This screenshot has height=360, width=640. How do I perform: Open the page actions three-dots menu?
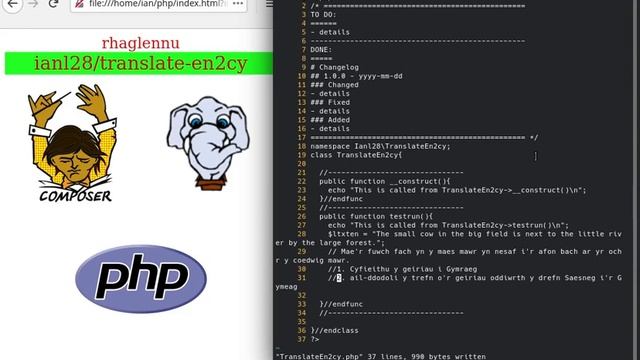tap(238, 4)
